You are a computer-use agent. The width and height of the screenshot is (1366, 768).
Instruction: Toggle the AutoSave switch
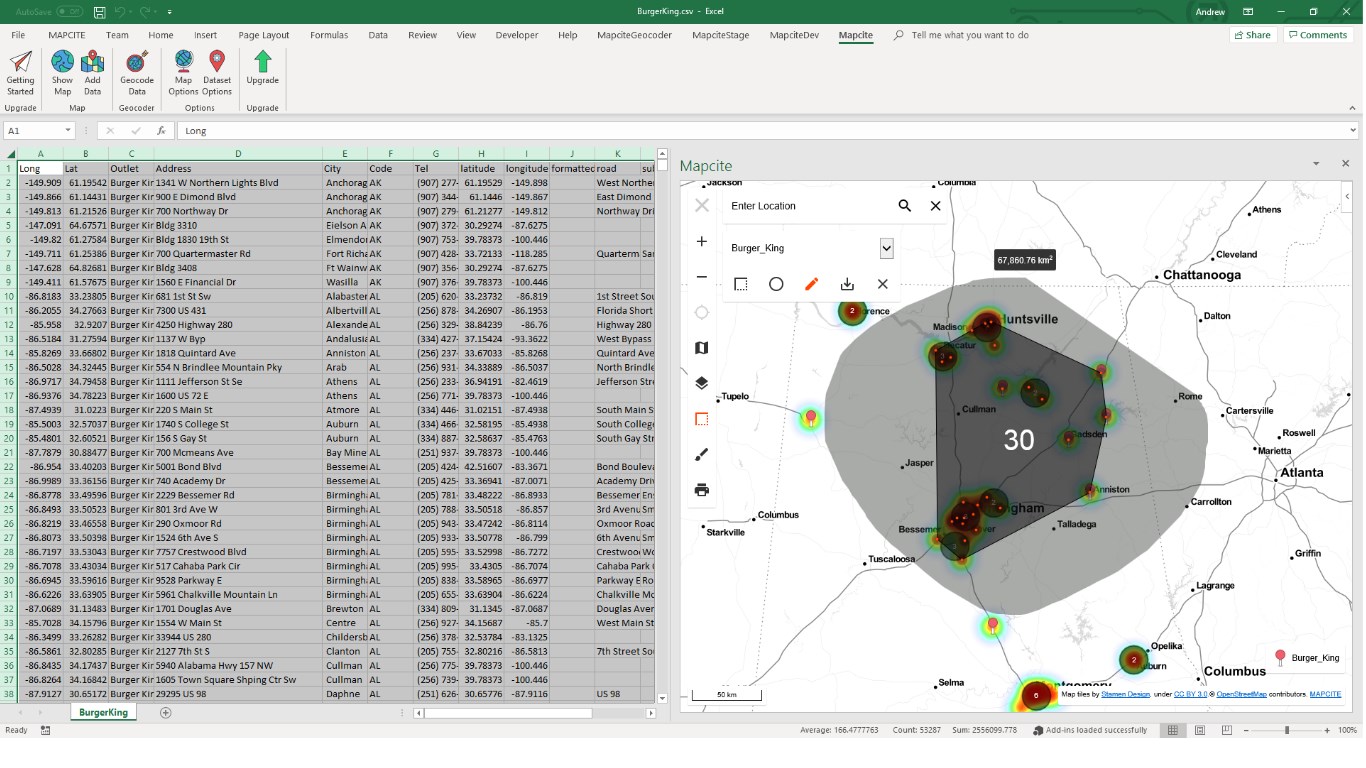point(69,12)
